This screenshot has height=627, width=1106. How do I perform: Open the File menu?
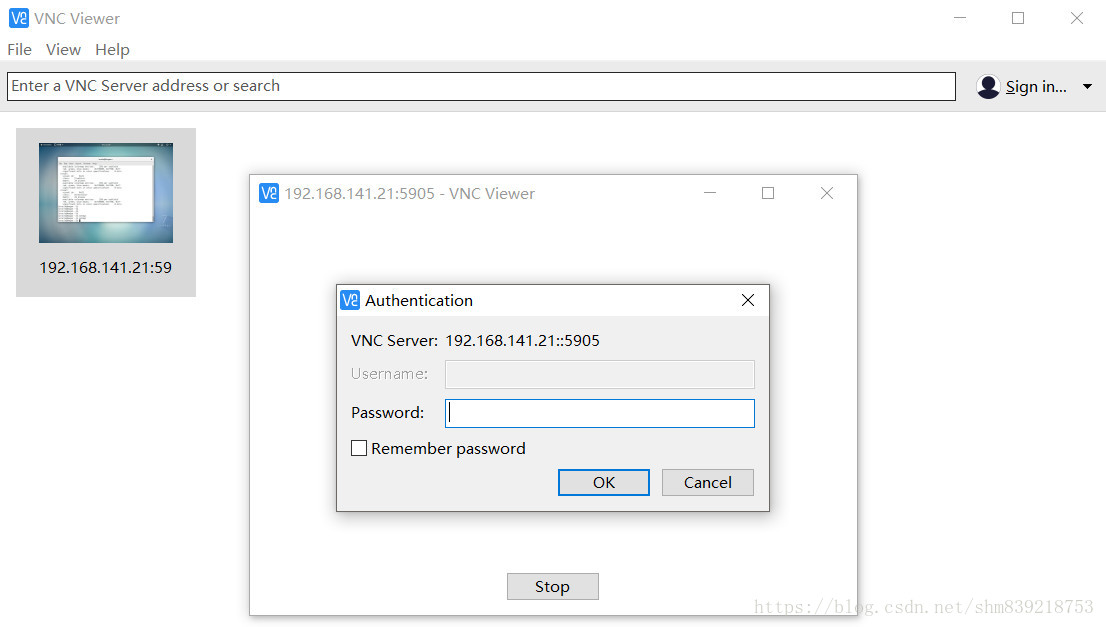[19, 49]
